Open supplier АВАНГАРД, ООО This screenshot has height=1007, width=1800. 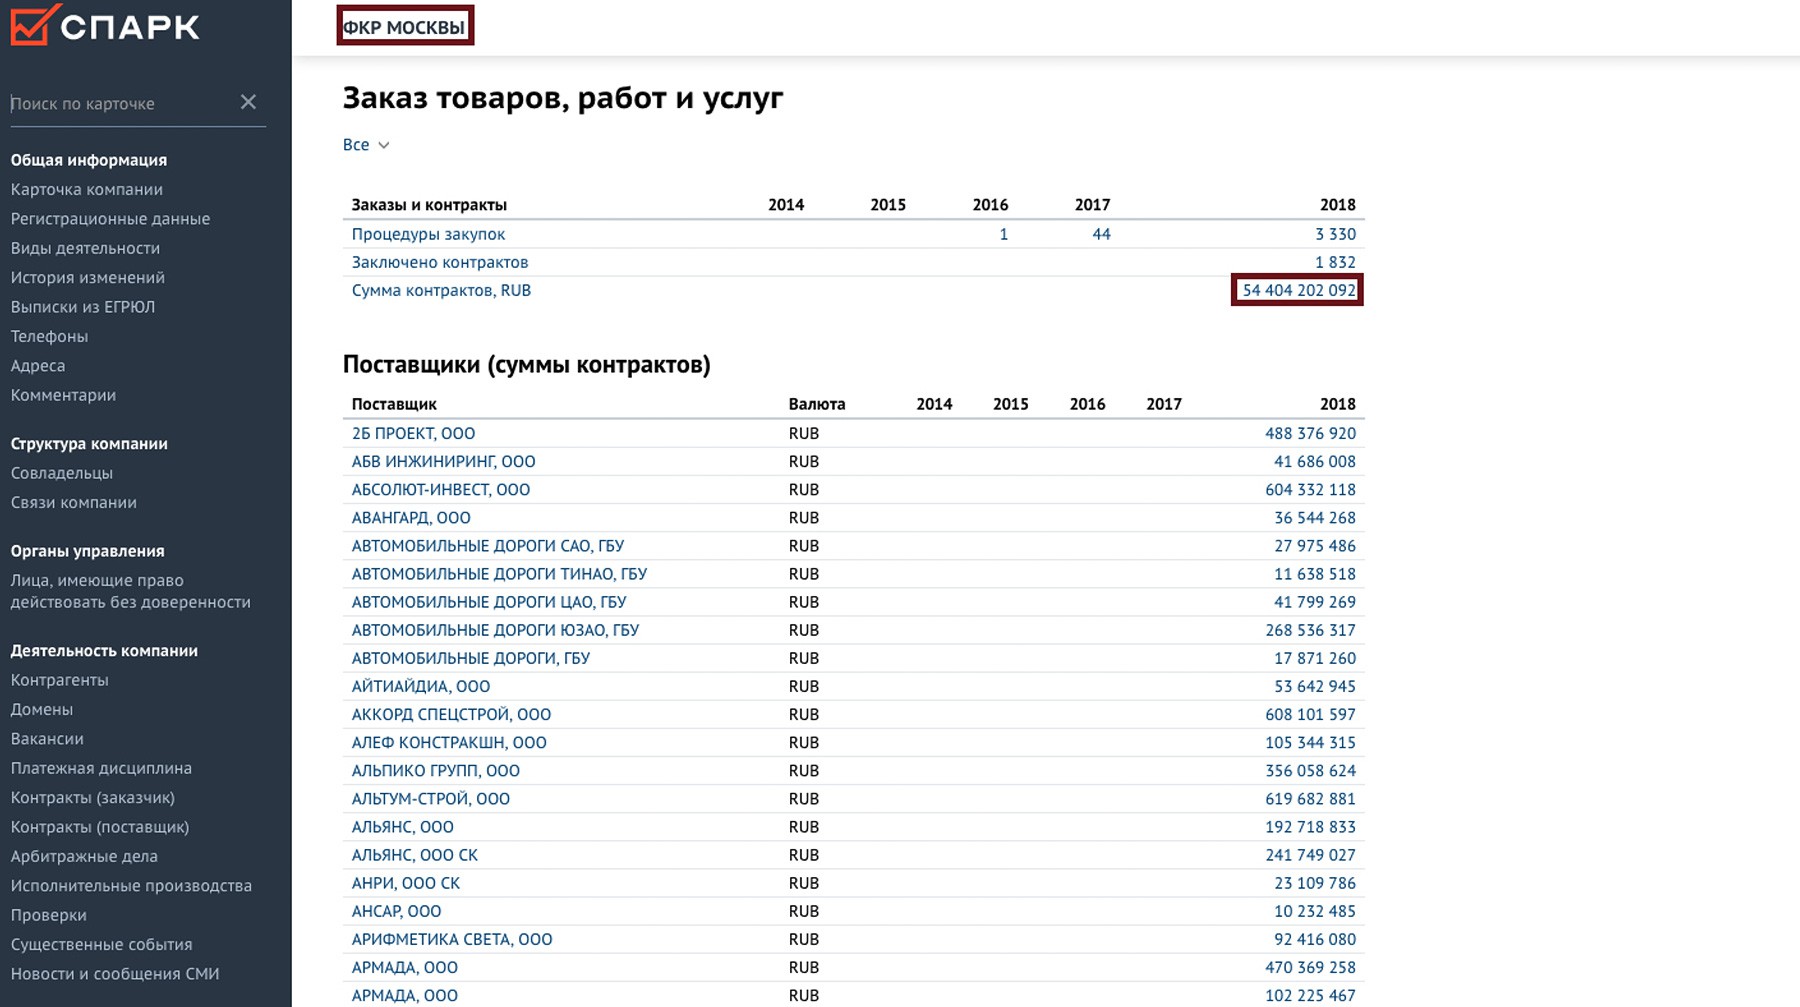coord(411,517)
